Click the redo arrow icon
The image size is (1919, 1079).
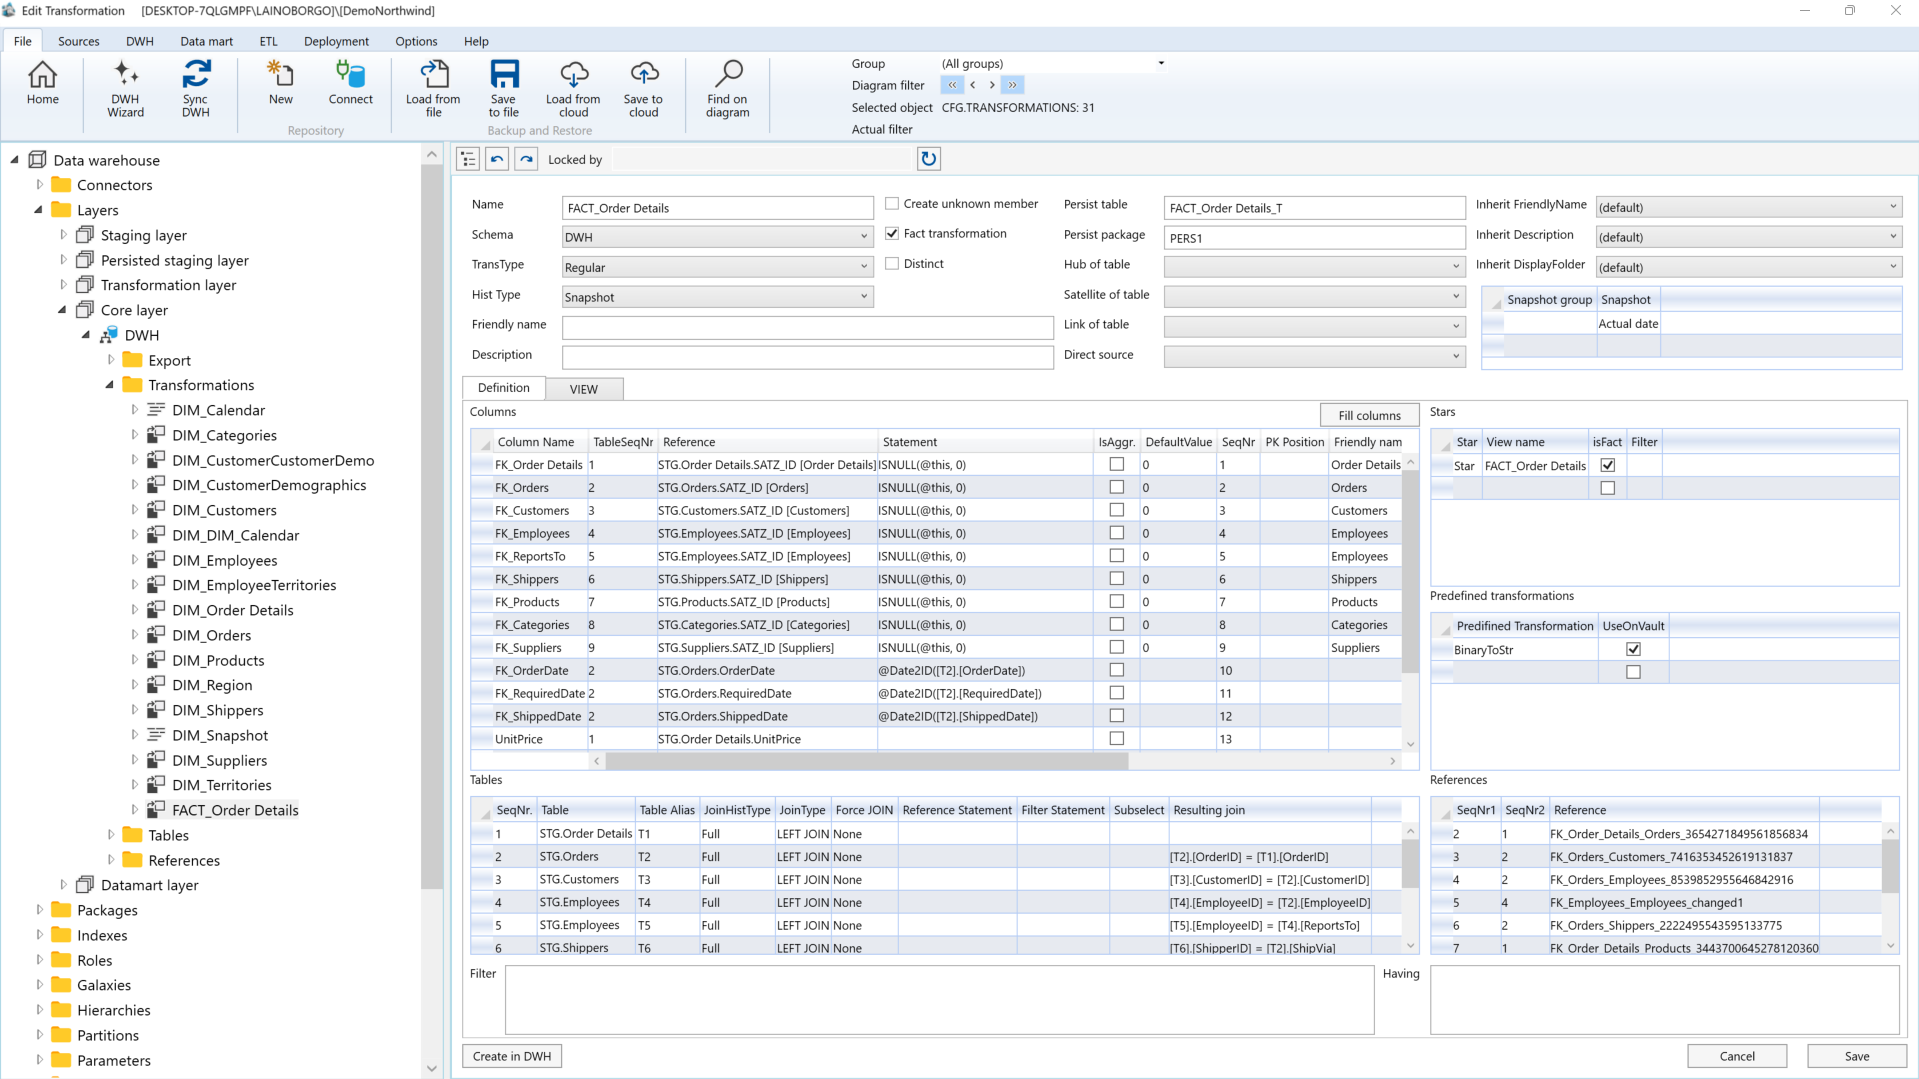tap(526, 159)
